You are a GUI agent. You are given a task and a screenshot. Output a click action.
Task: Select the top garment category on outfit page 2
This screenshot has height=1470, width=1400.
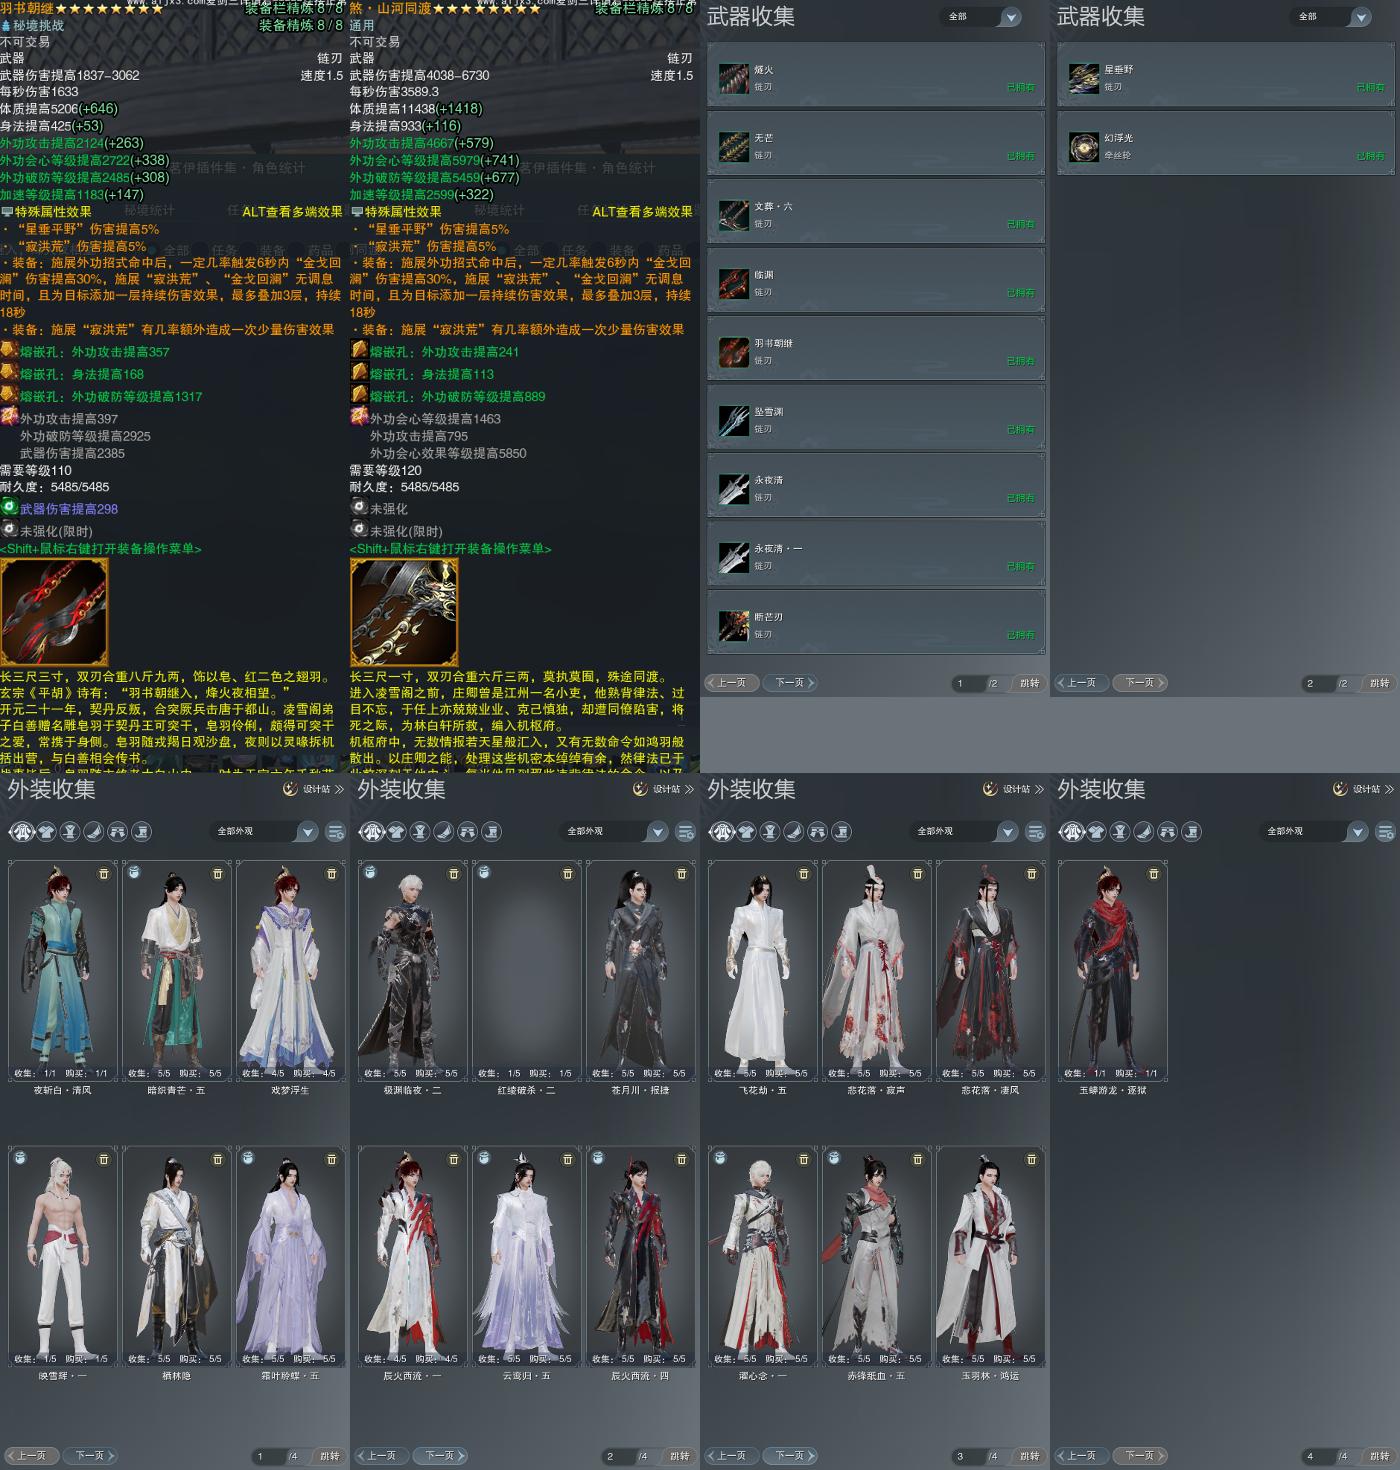(x=397, y=832)
